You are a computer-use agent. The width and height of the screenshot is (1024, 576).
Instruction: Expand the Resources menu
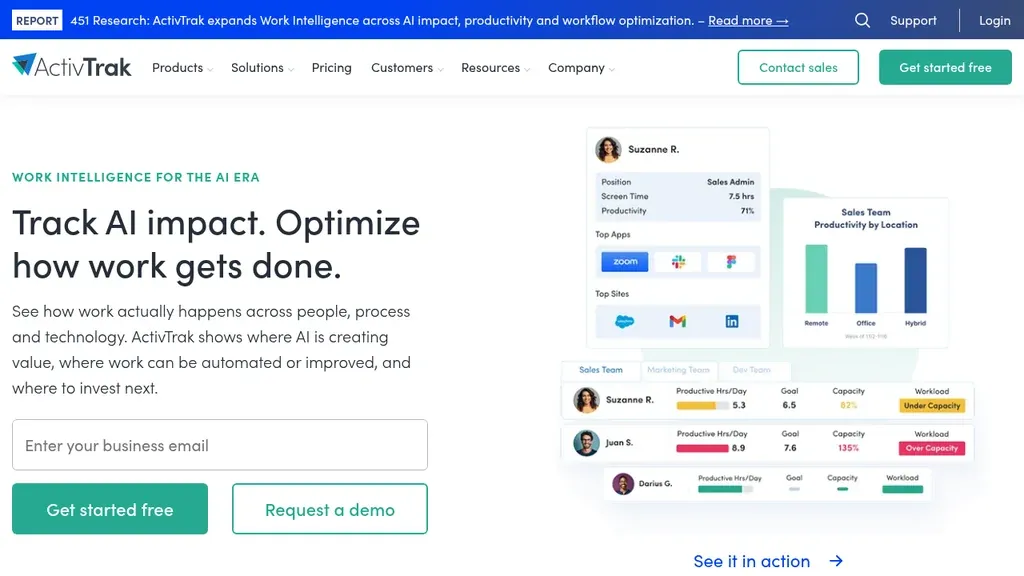495,68
